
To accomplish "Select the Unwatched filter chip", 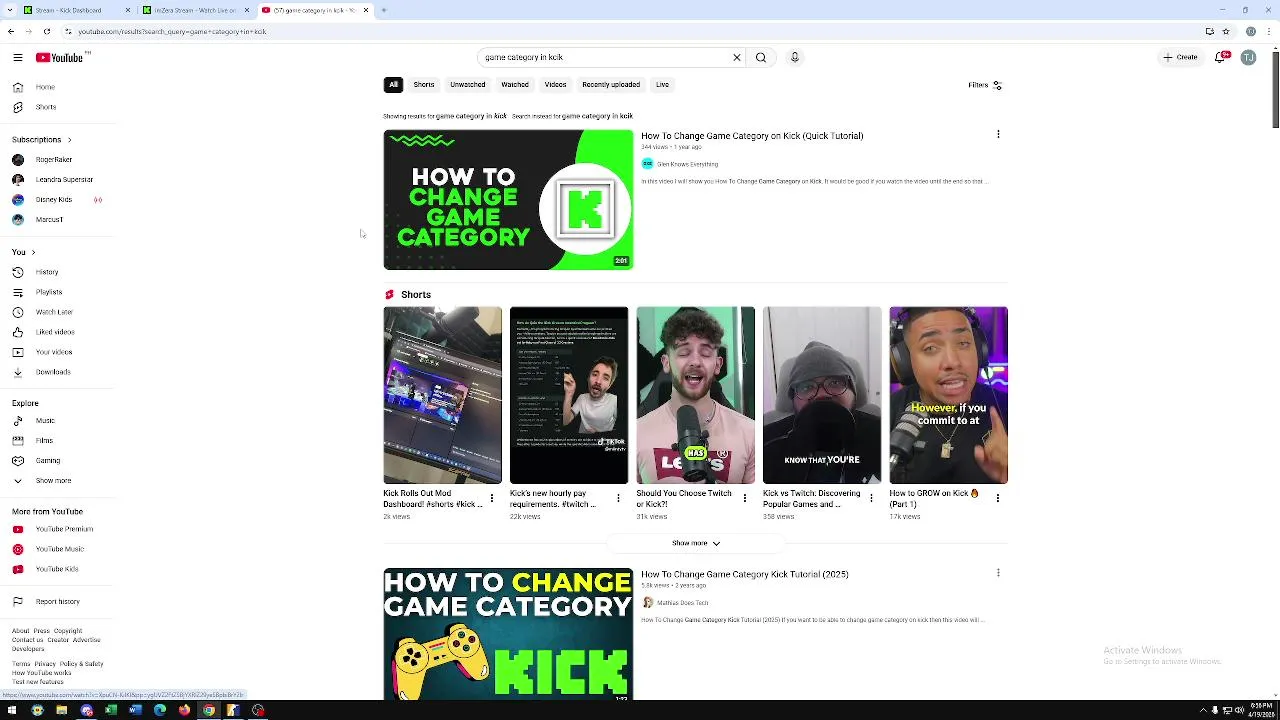I will [467, 85].
